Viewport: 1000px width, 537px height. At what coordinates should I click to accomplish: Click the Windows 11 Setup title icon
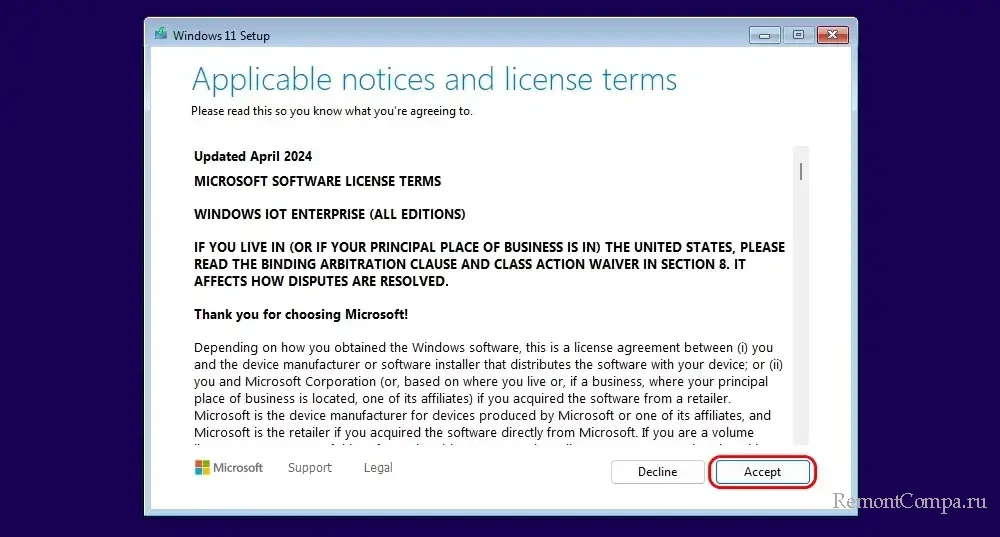(x=161, y=34)
